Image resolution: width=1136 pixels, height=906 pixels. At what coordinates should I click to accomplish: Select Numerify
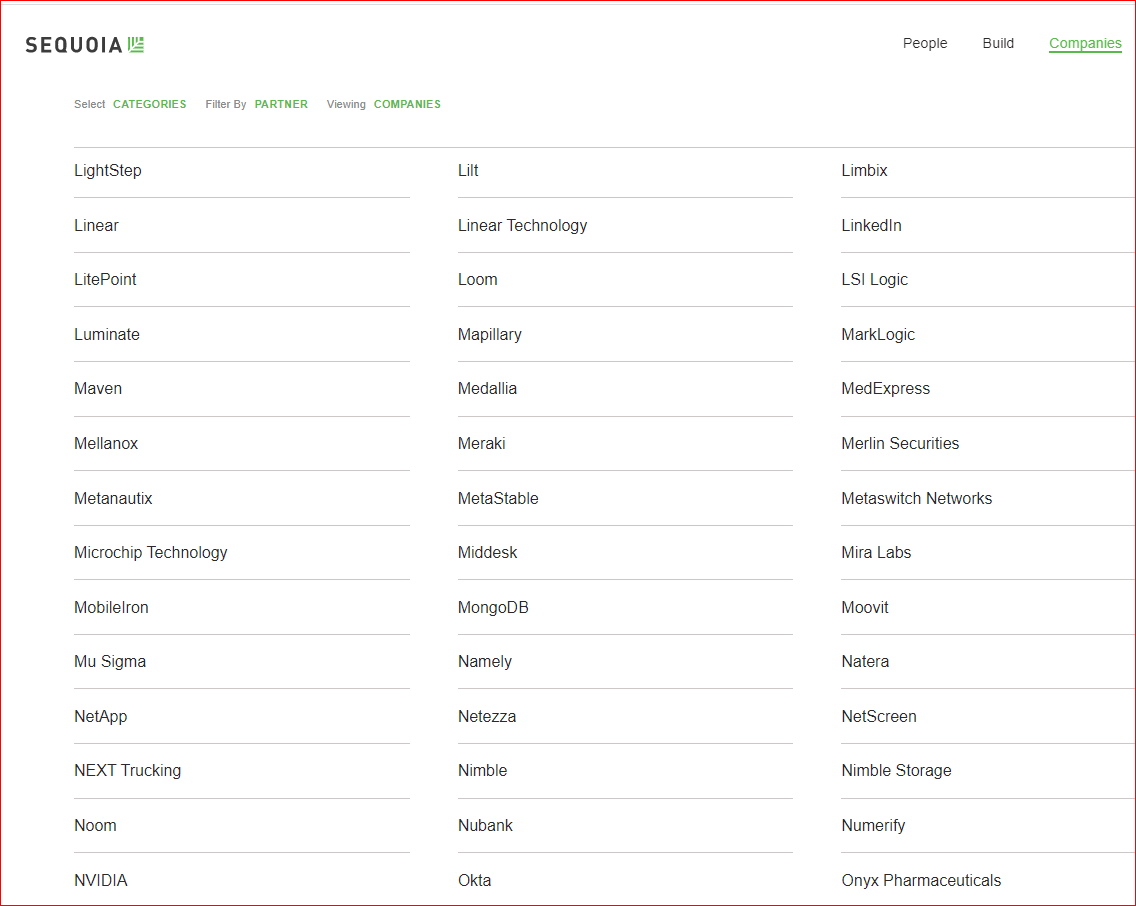tap(873, 826)
